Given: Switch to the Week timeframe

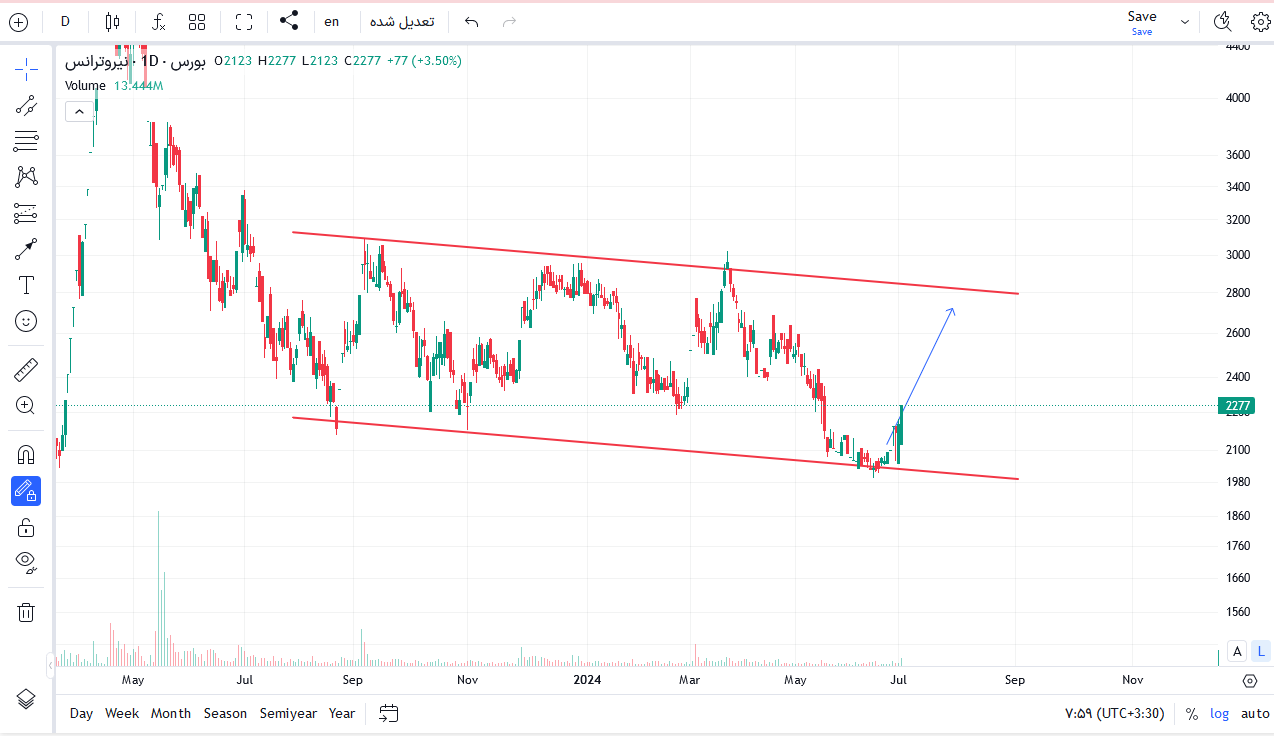Looking at the screenshot, I should point(122,714).
